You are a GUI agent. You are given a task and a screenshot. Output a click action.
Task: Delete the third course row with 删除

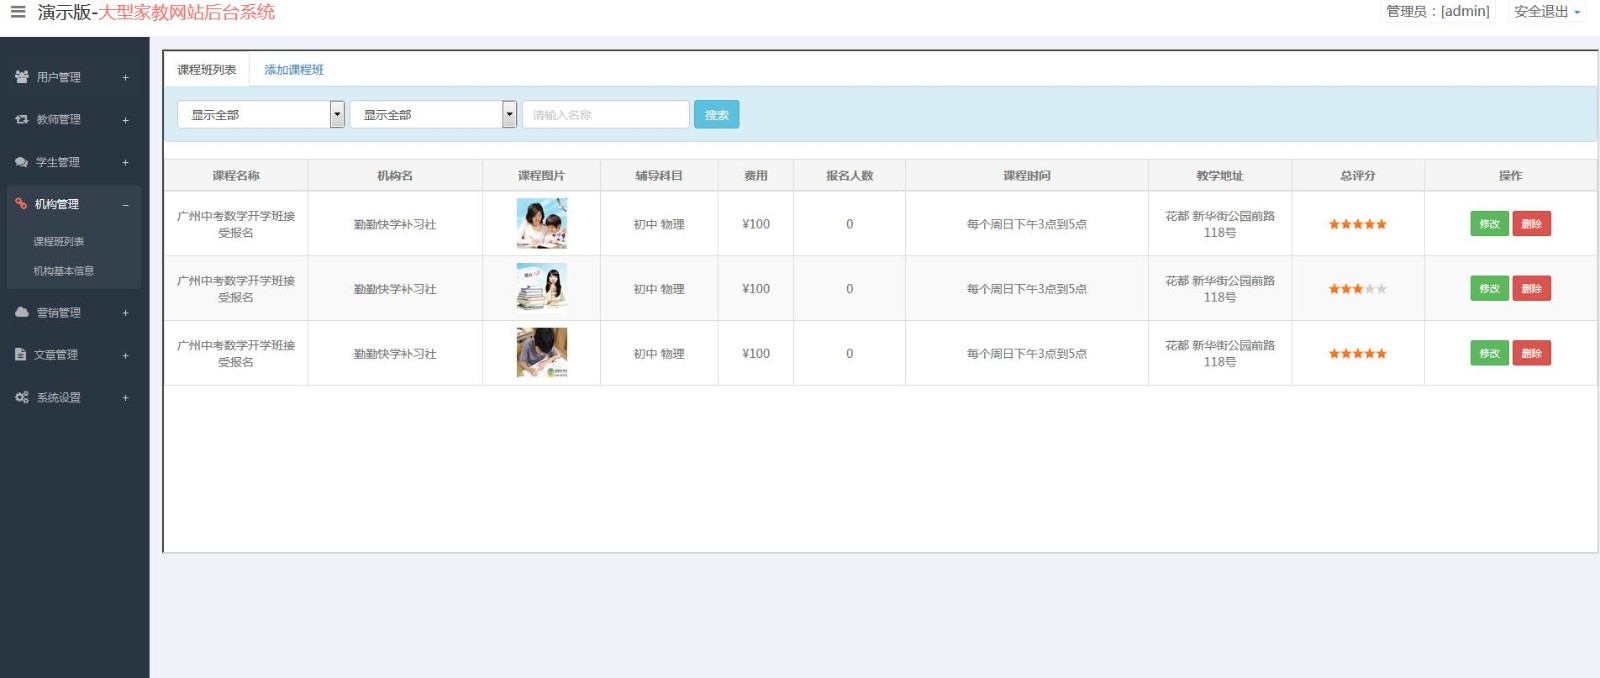1531,353
